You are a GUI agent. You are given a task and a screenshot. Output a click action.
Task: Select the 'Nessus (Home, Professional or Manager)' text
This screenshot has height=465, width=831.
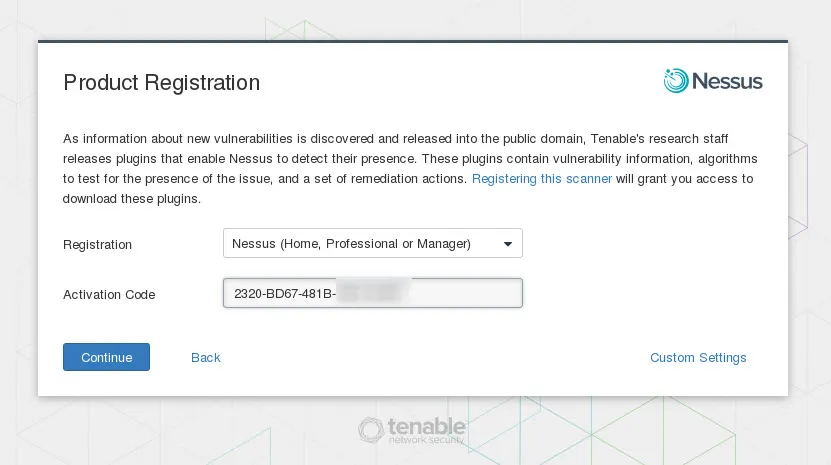point(351,243)
